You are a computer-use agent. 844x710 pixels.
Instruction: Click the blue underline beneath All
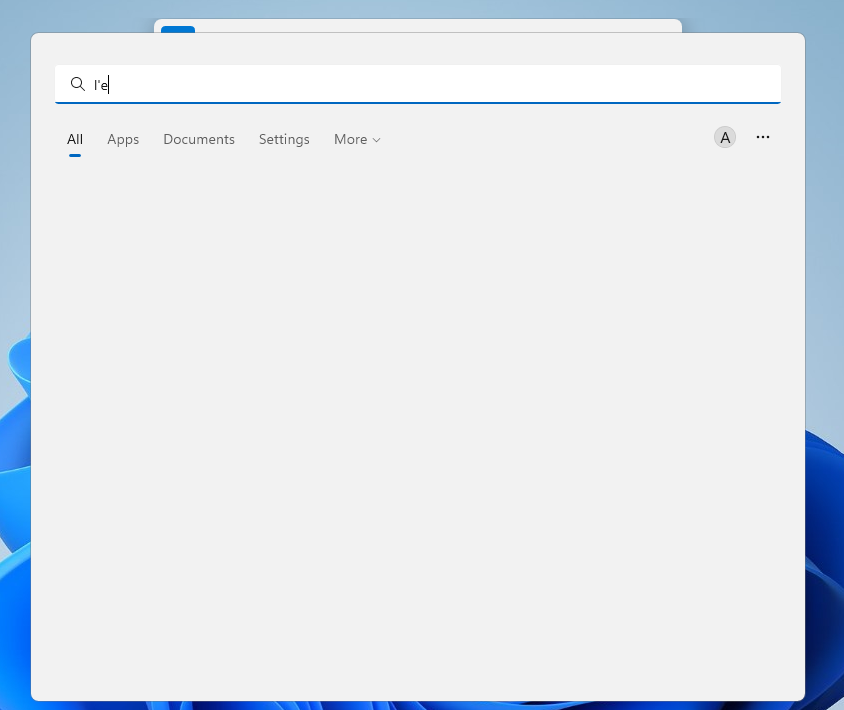(x=74, y=153)
